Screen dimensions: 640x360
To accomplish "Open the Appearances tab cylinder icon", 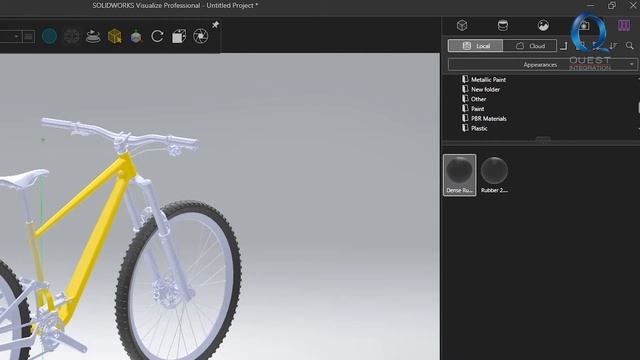I will (x=503, y=25).
